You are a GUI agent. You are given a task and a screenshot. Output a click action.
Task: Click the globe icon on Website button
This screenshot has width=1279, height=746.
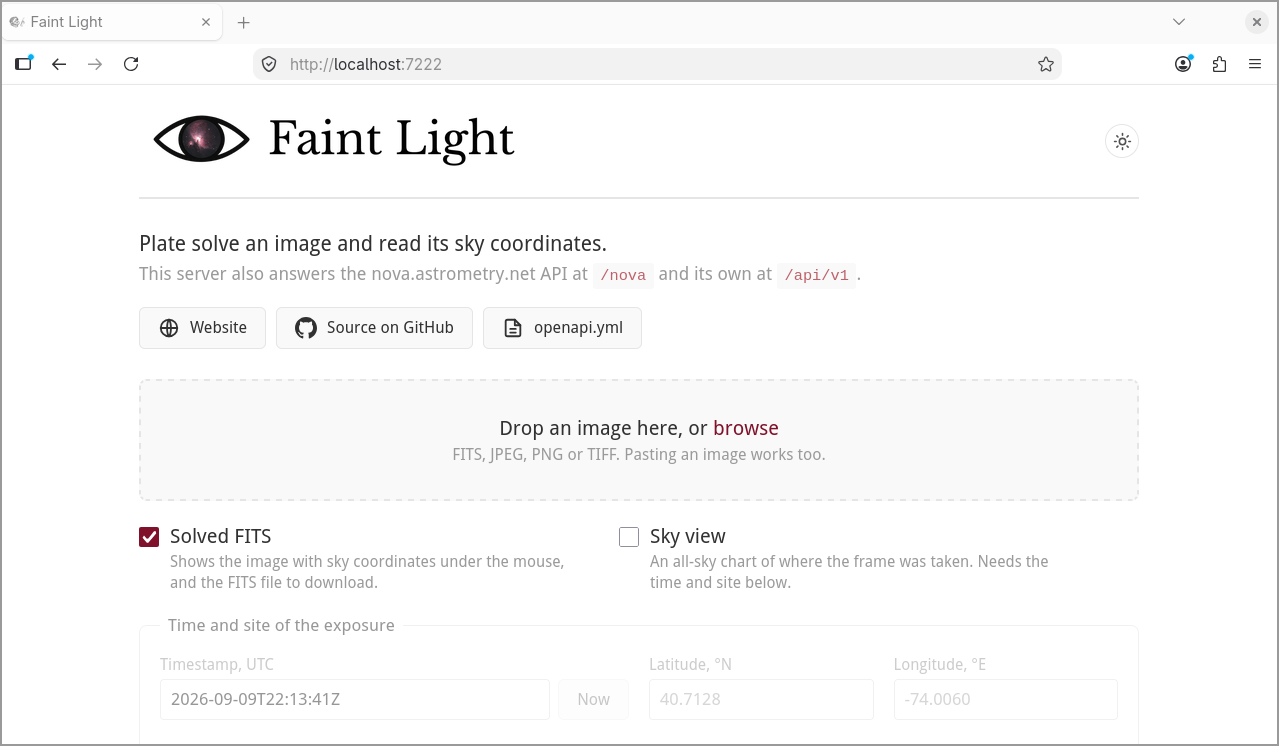(x=169, y=328)
